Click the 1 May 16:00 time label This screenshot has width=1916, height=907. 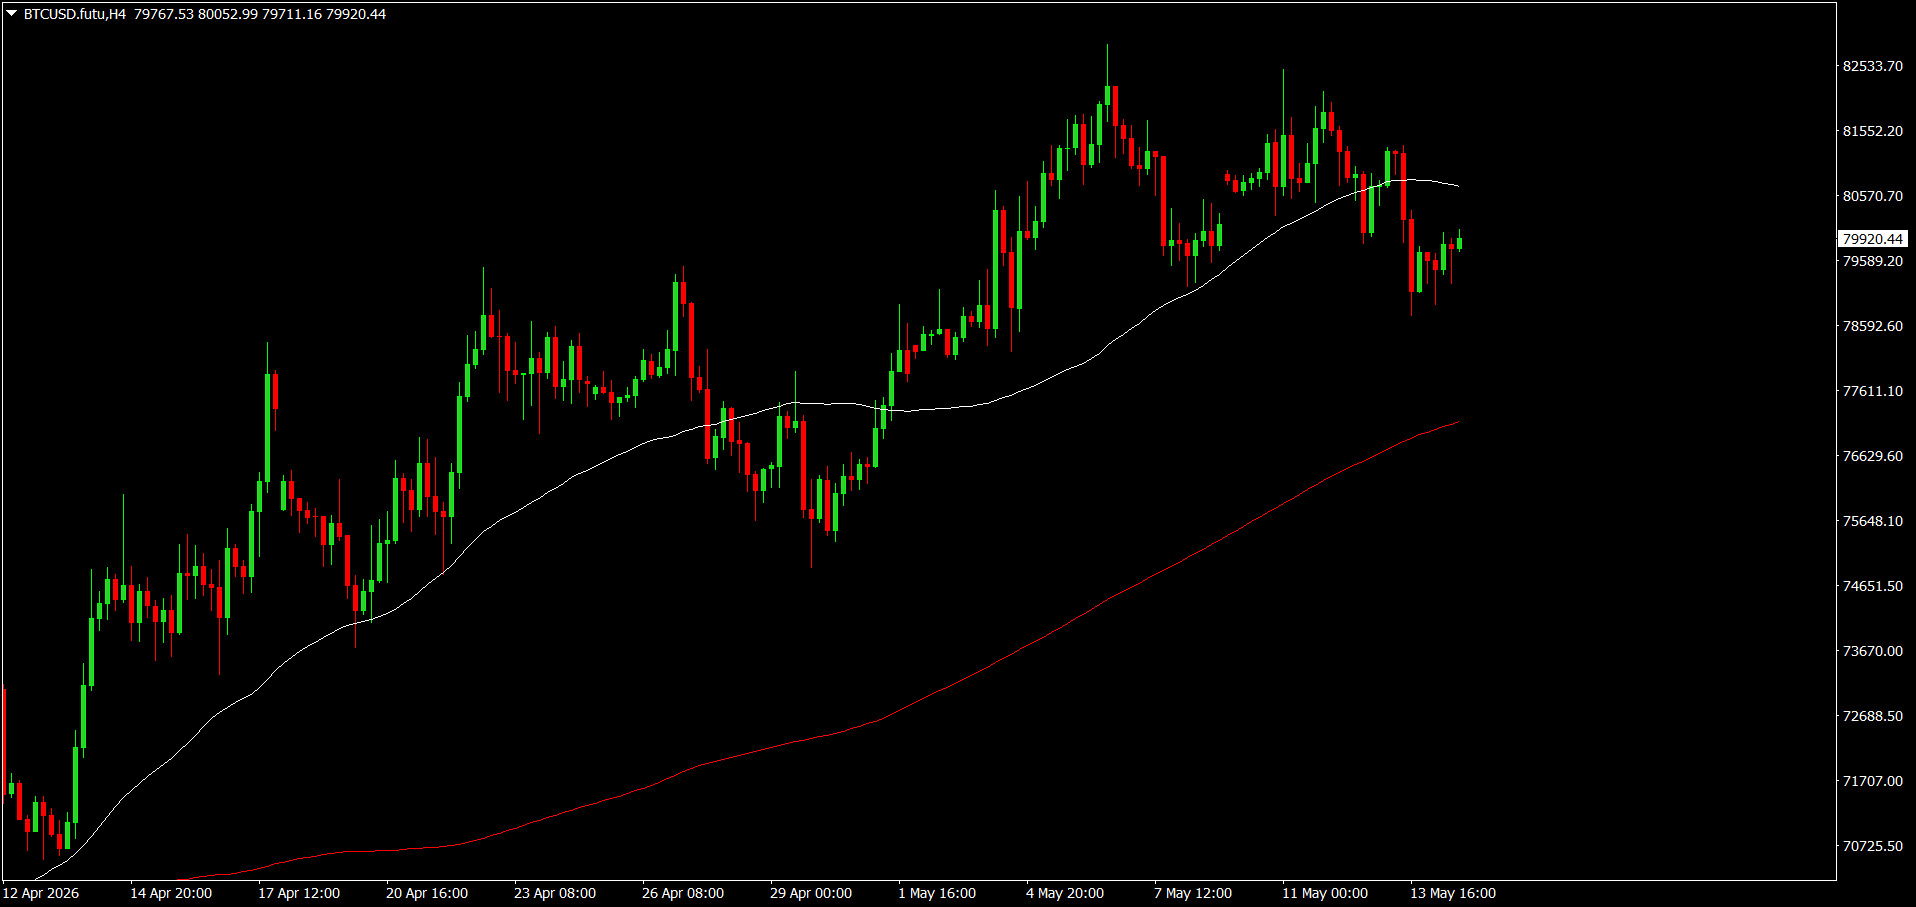click(x=937, y=893)
